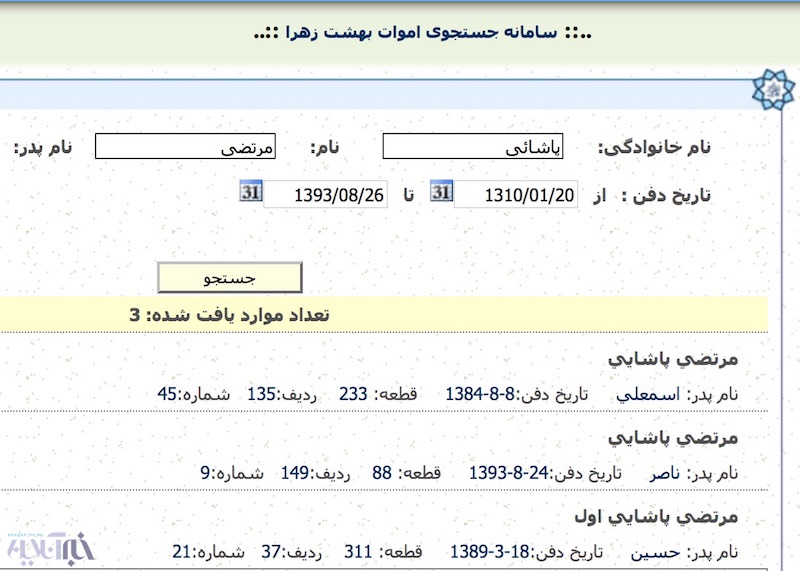This screenshot has height=571, width=800.
Task: Click ردیف value 135
Action: coord(261,394)
